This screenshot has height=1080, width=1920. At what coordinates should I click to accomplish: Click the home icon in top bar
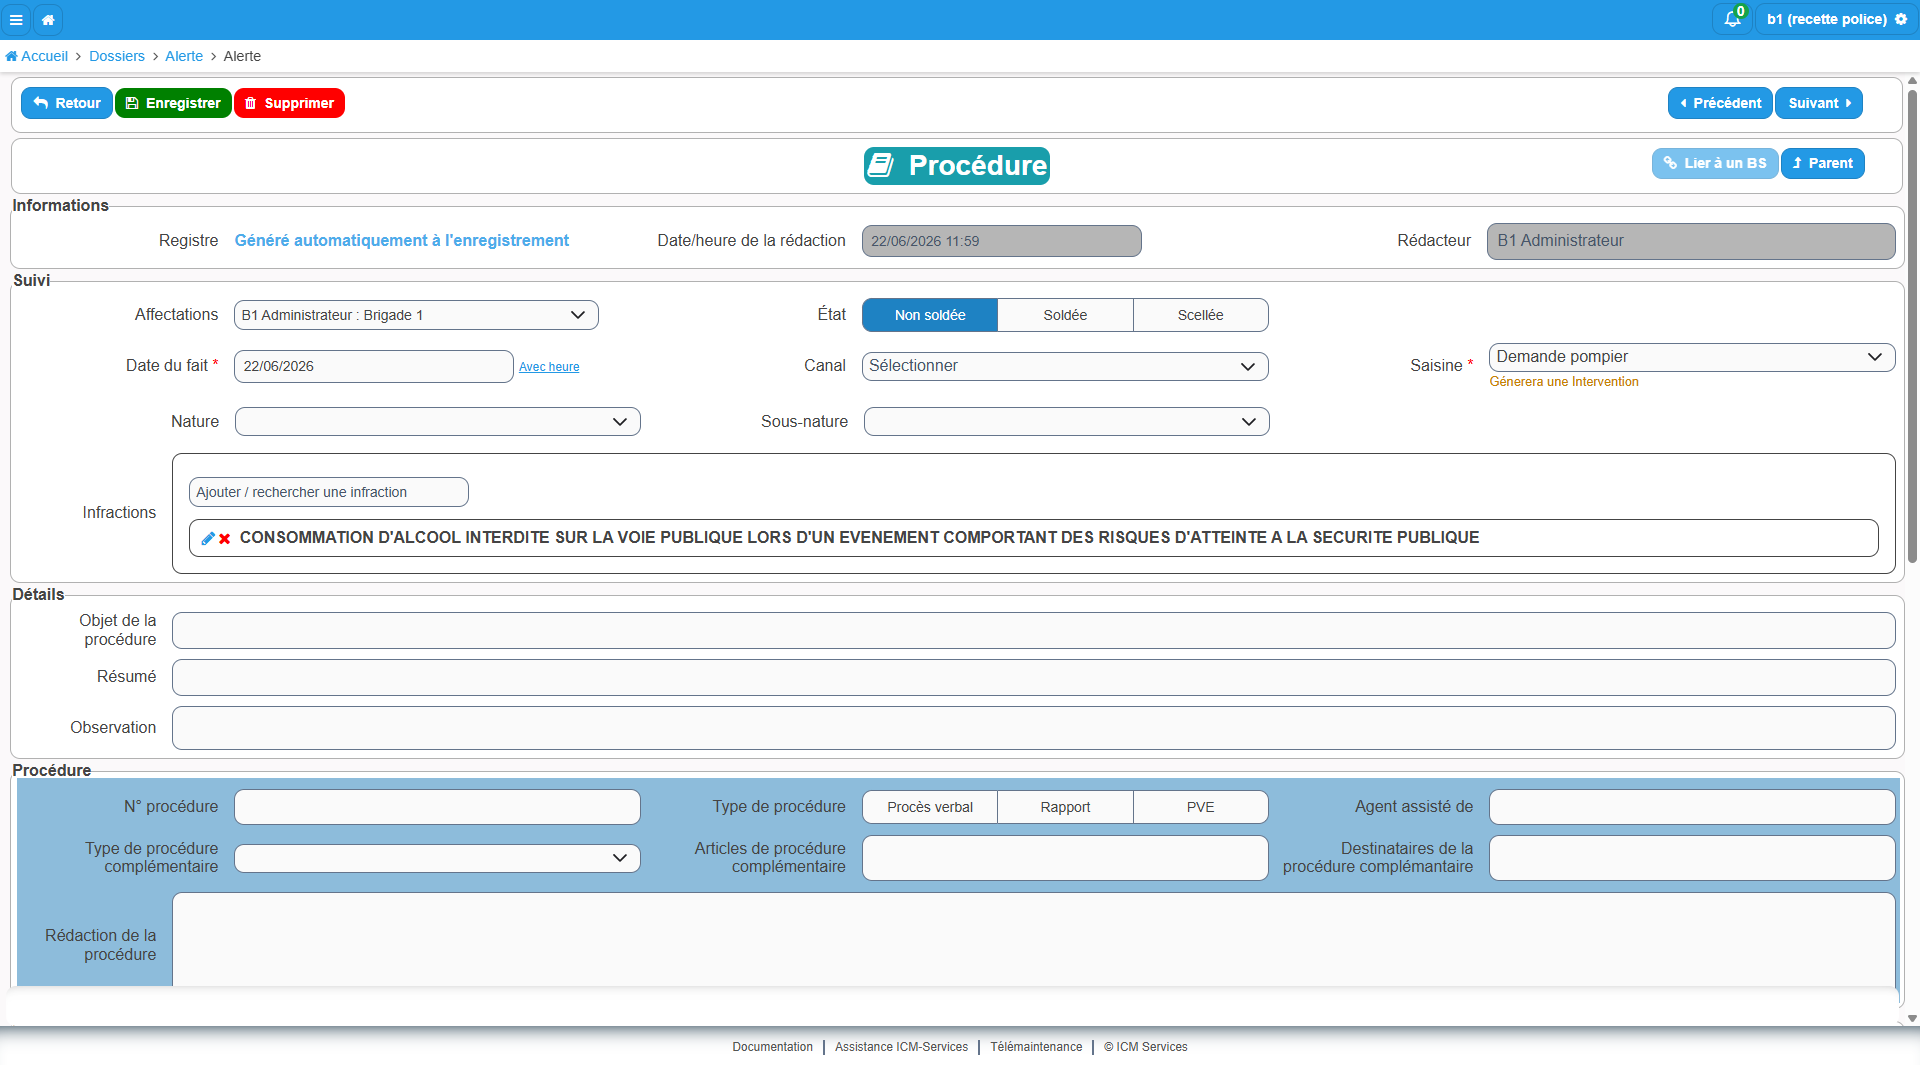pos(48,19)
